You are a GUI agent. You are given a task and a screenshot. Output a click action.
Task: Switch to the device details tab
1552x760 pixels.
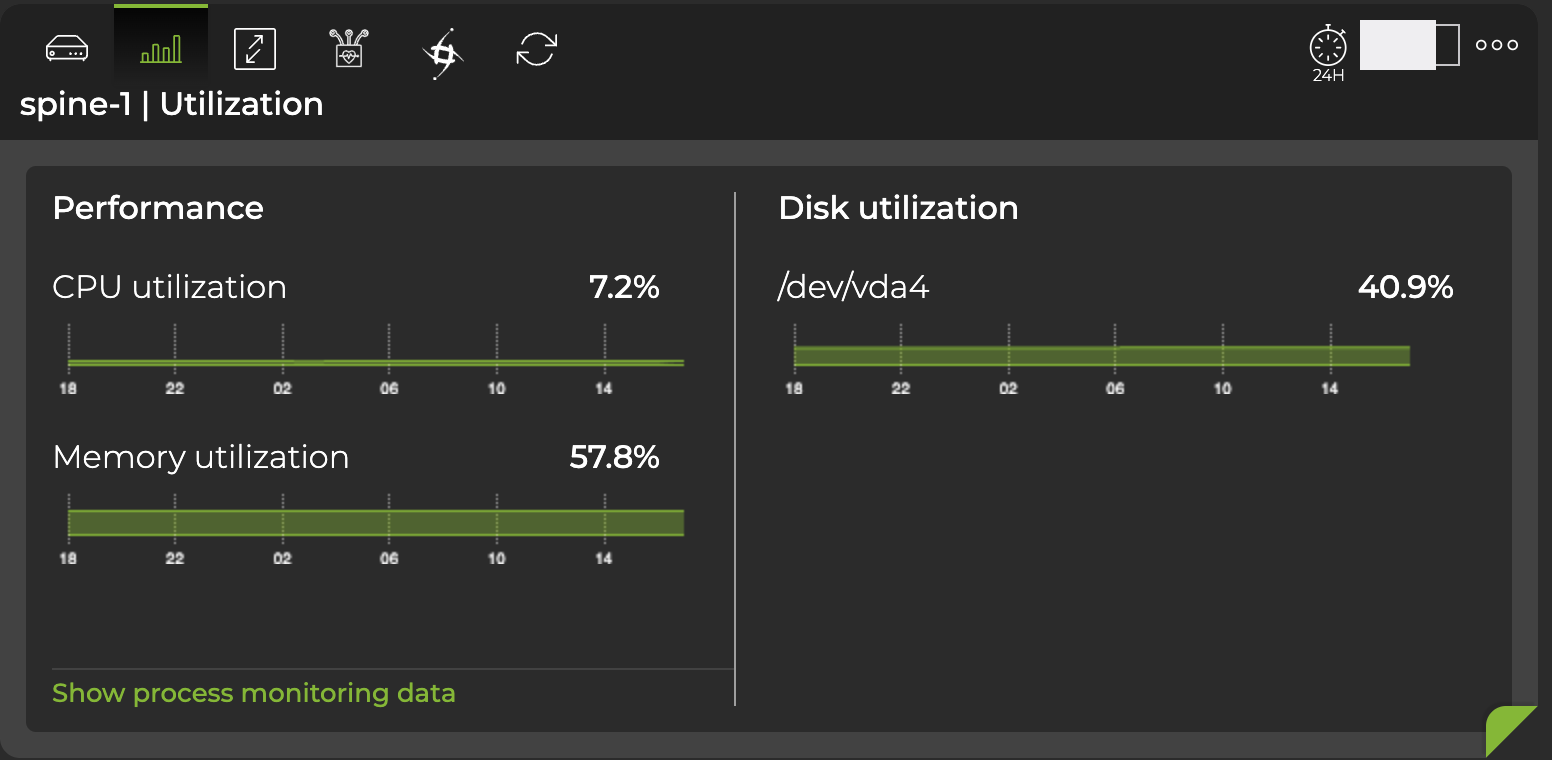66,46
